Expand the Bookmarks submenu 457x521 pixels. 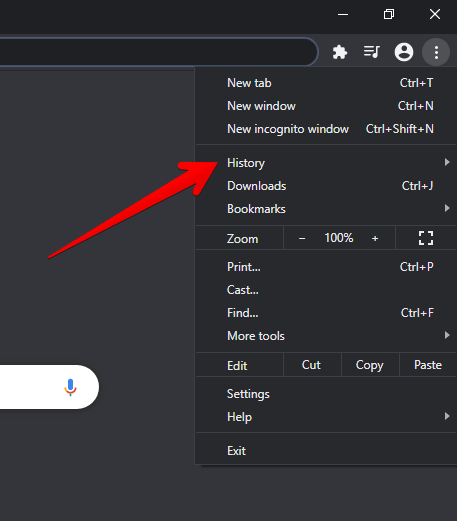click(325, 209)
